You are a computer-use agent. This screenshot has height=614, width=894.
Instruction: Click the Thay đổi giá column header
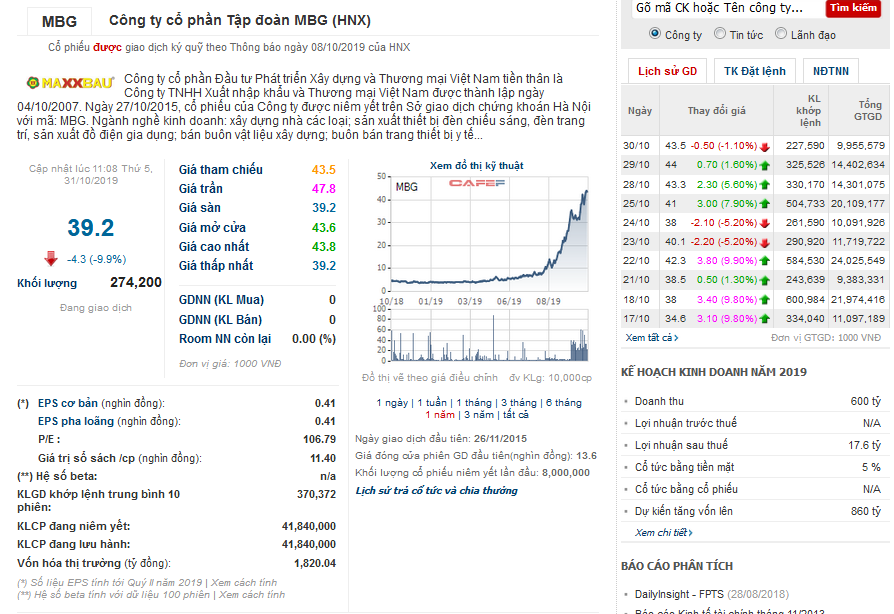(717, 111)
